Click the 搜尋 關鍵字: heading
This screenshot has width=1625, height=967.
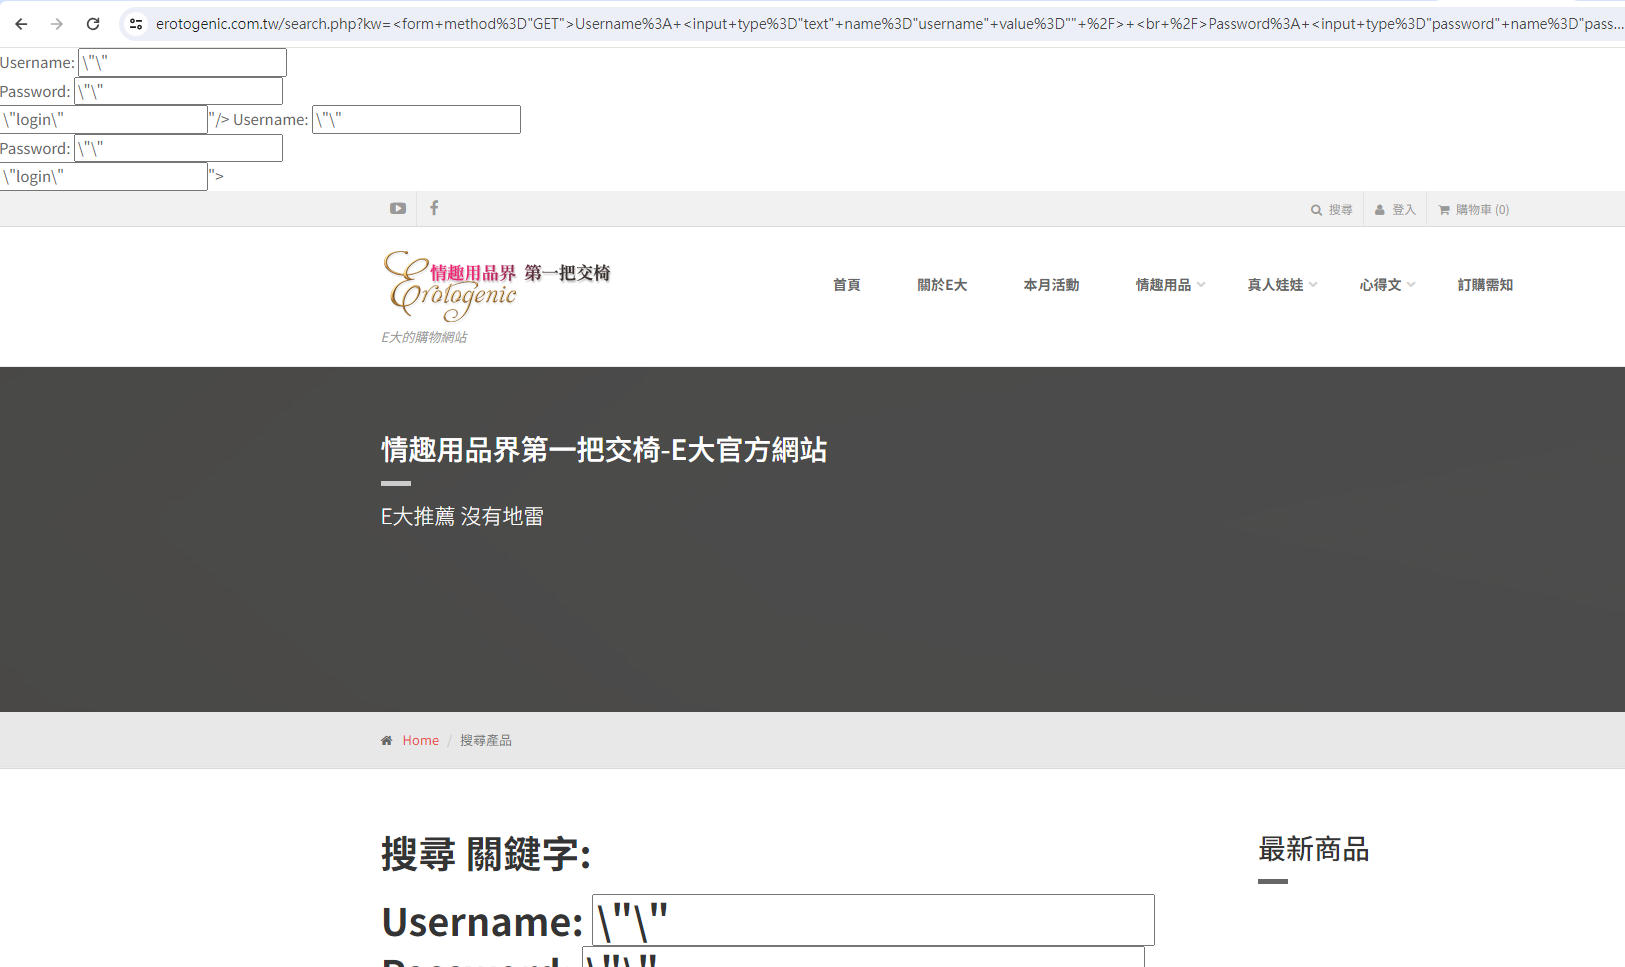coord(486,855)
